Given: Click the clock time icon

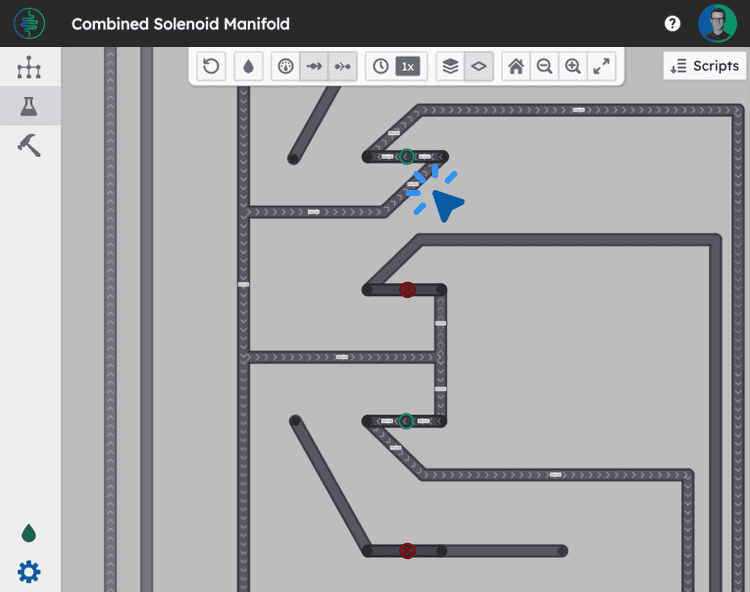Looking at the screenshot, I should [381, 67].
